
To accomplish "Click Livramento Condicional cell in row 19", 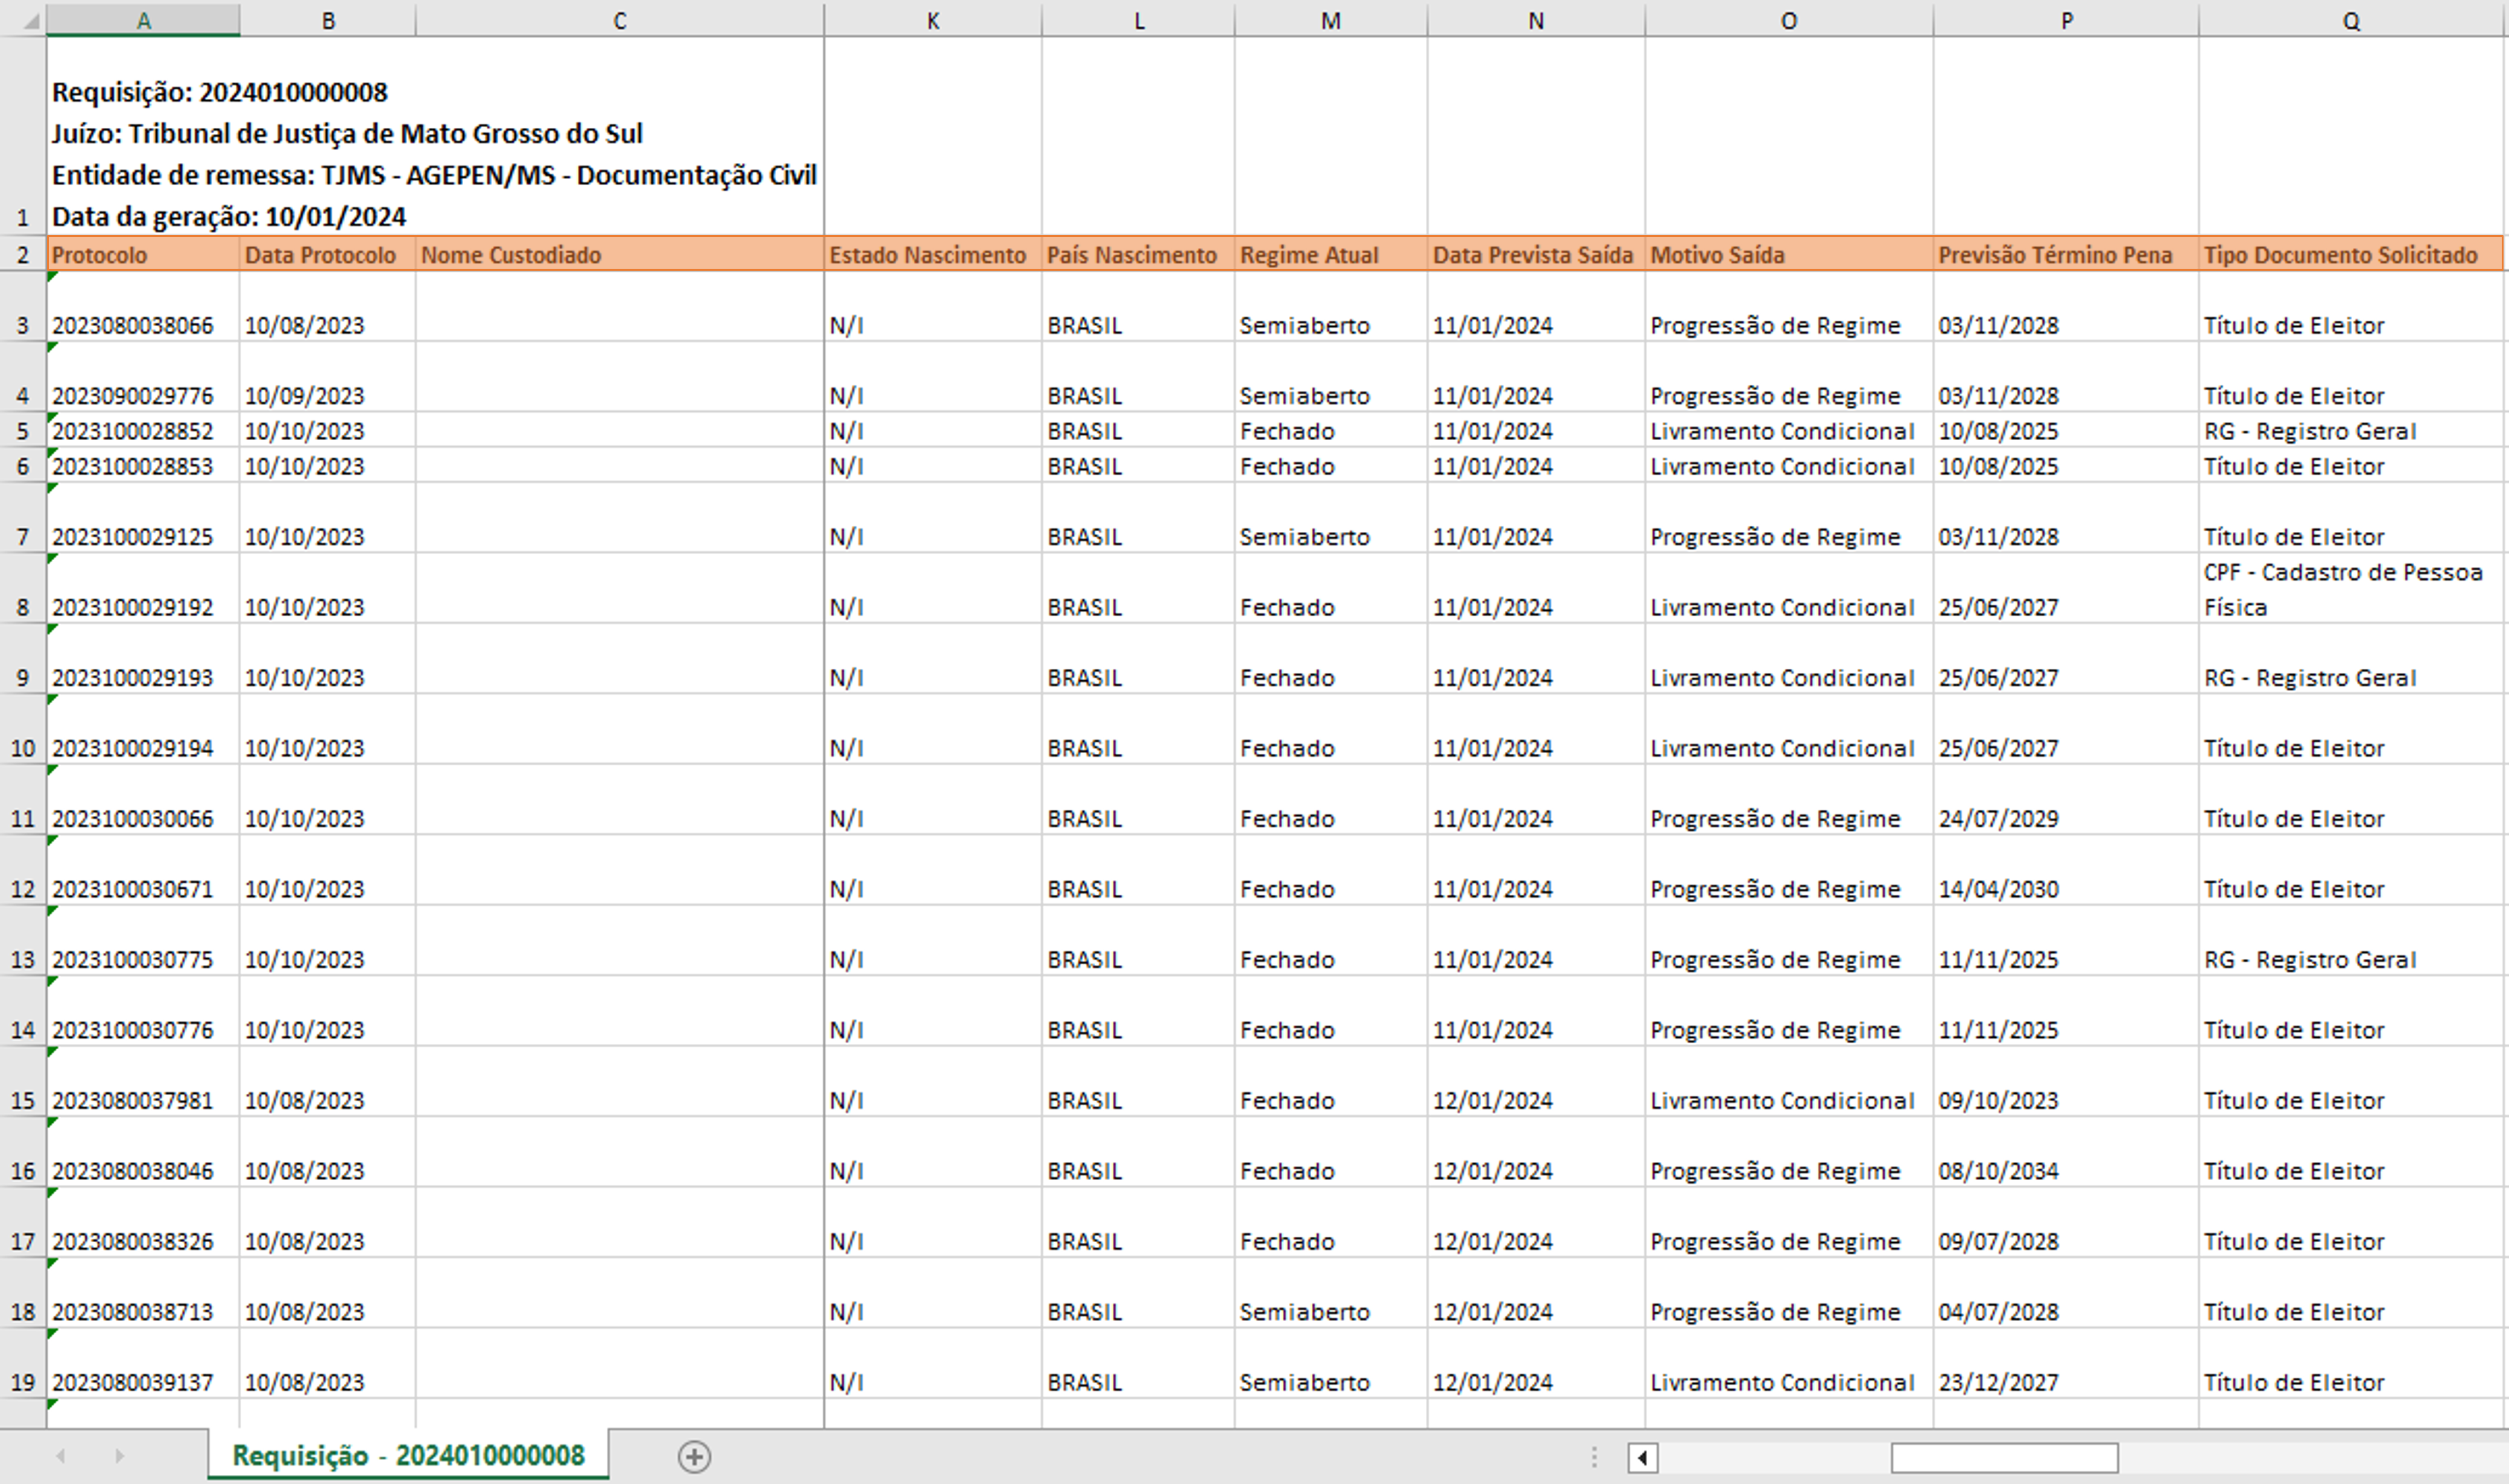I will [x=1789, y=1363].
